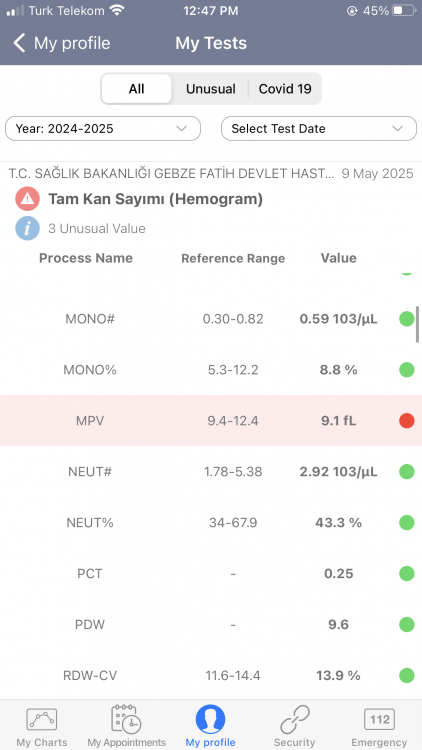Open the Select Test Date dropdown
Image resolution: width=422 pixels, height=750 pixels.
click(x=319, y=129)
